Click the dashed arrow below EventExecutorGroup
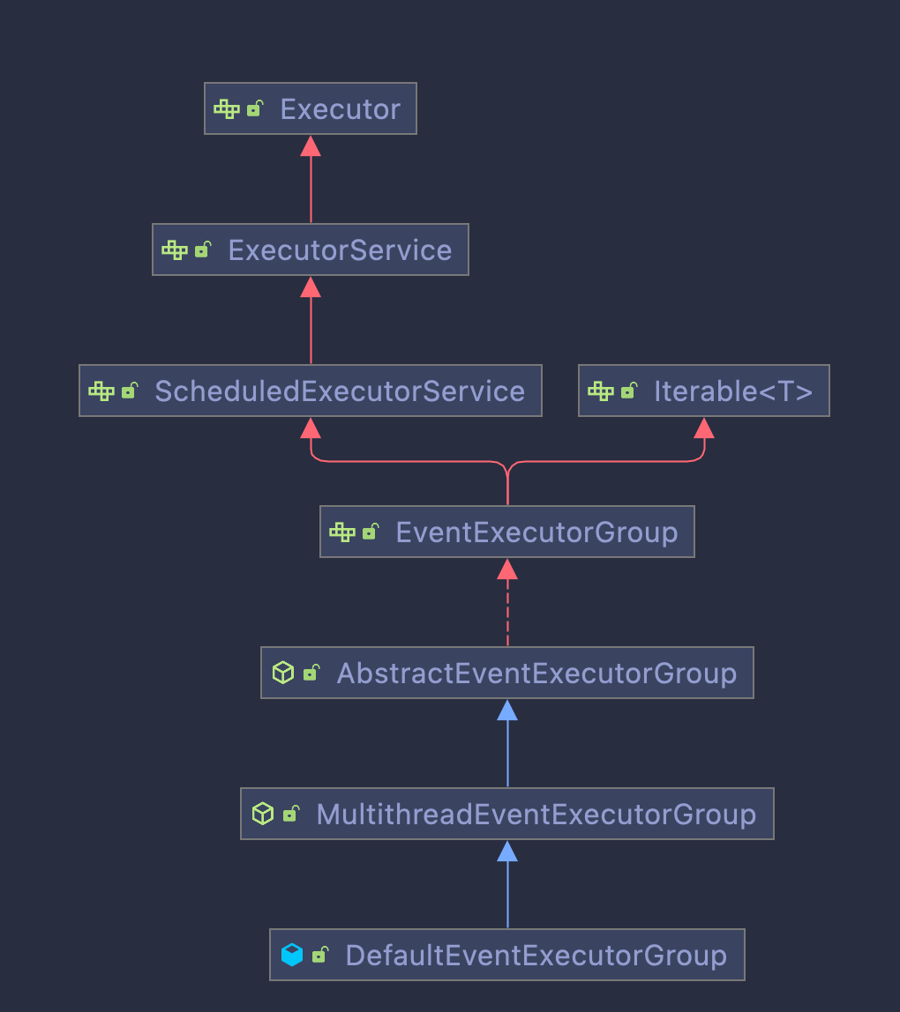900x1012 pixels. click(507, 615)
